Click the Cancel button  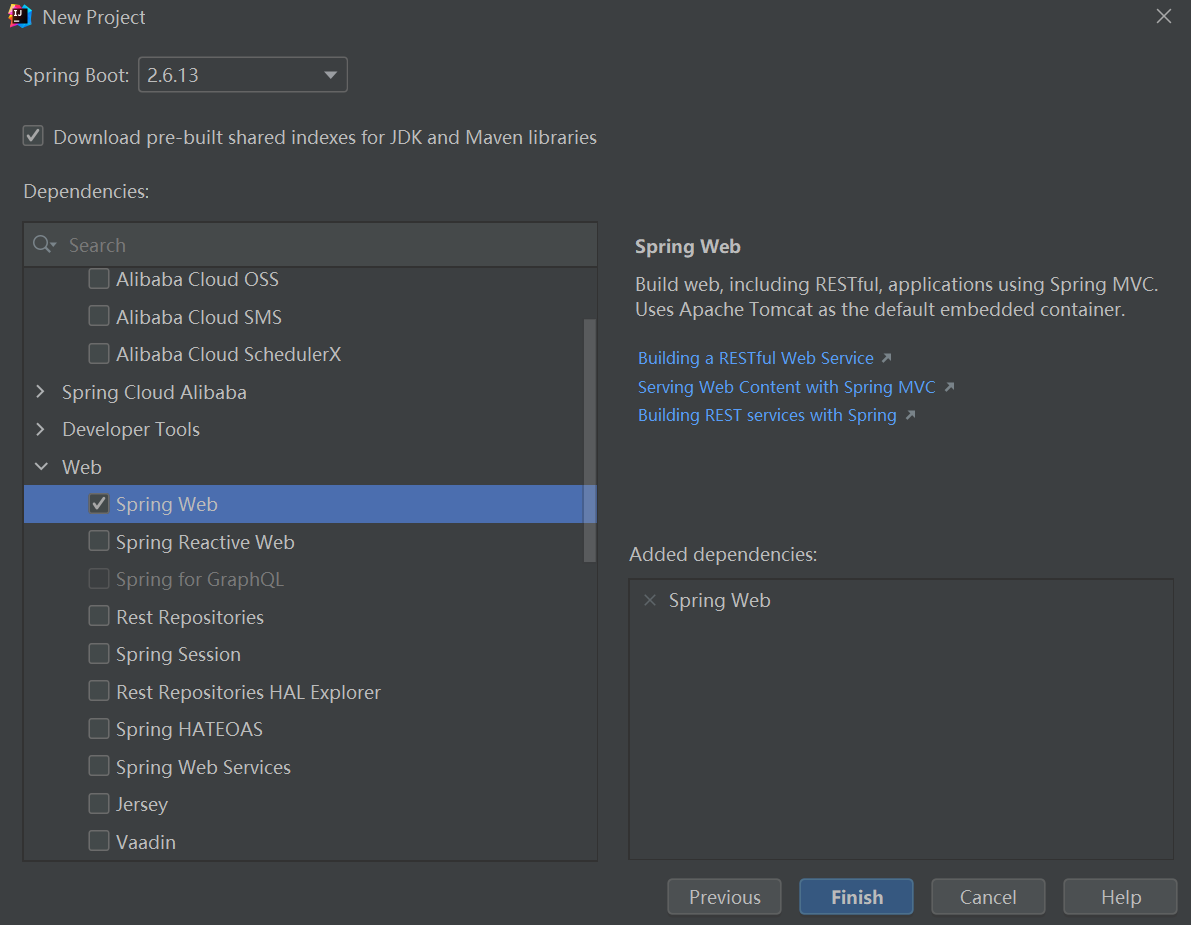(x=988, y=897)
